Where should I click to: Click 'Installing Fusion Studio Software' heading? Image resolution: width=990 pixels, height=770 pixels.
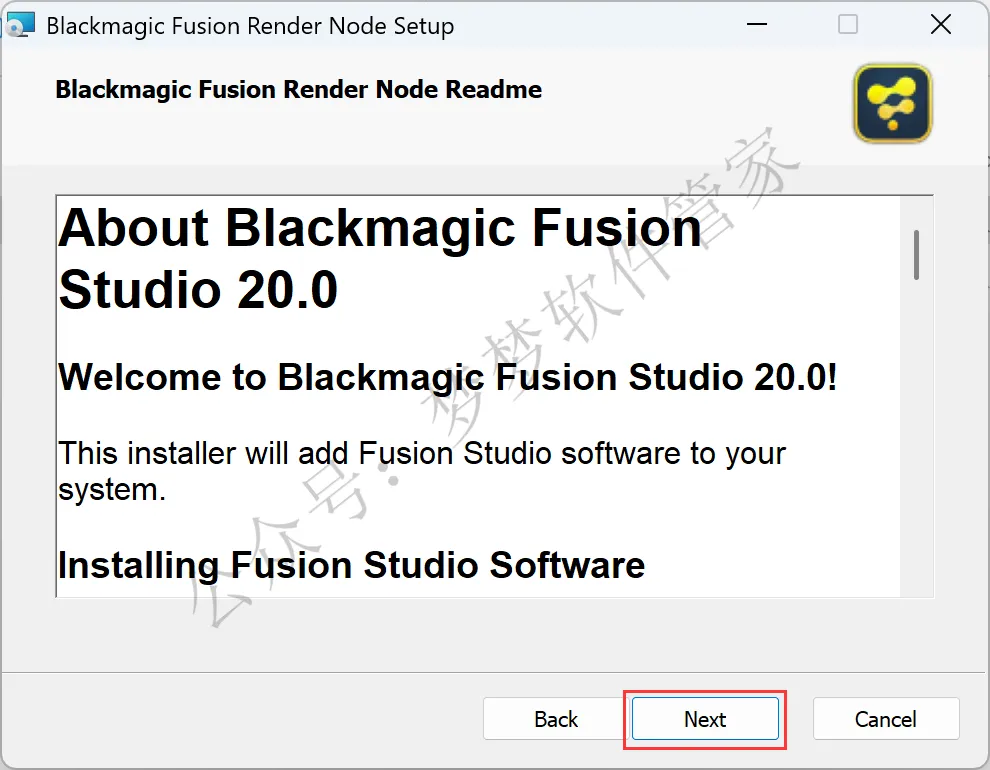351,565
